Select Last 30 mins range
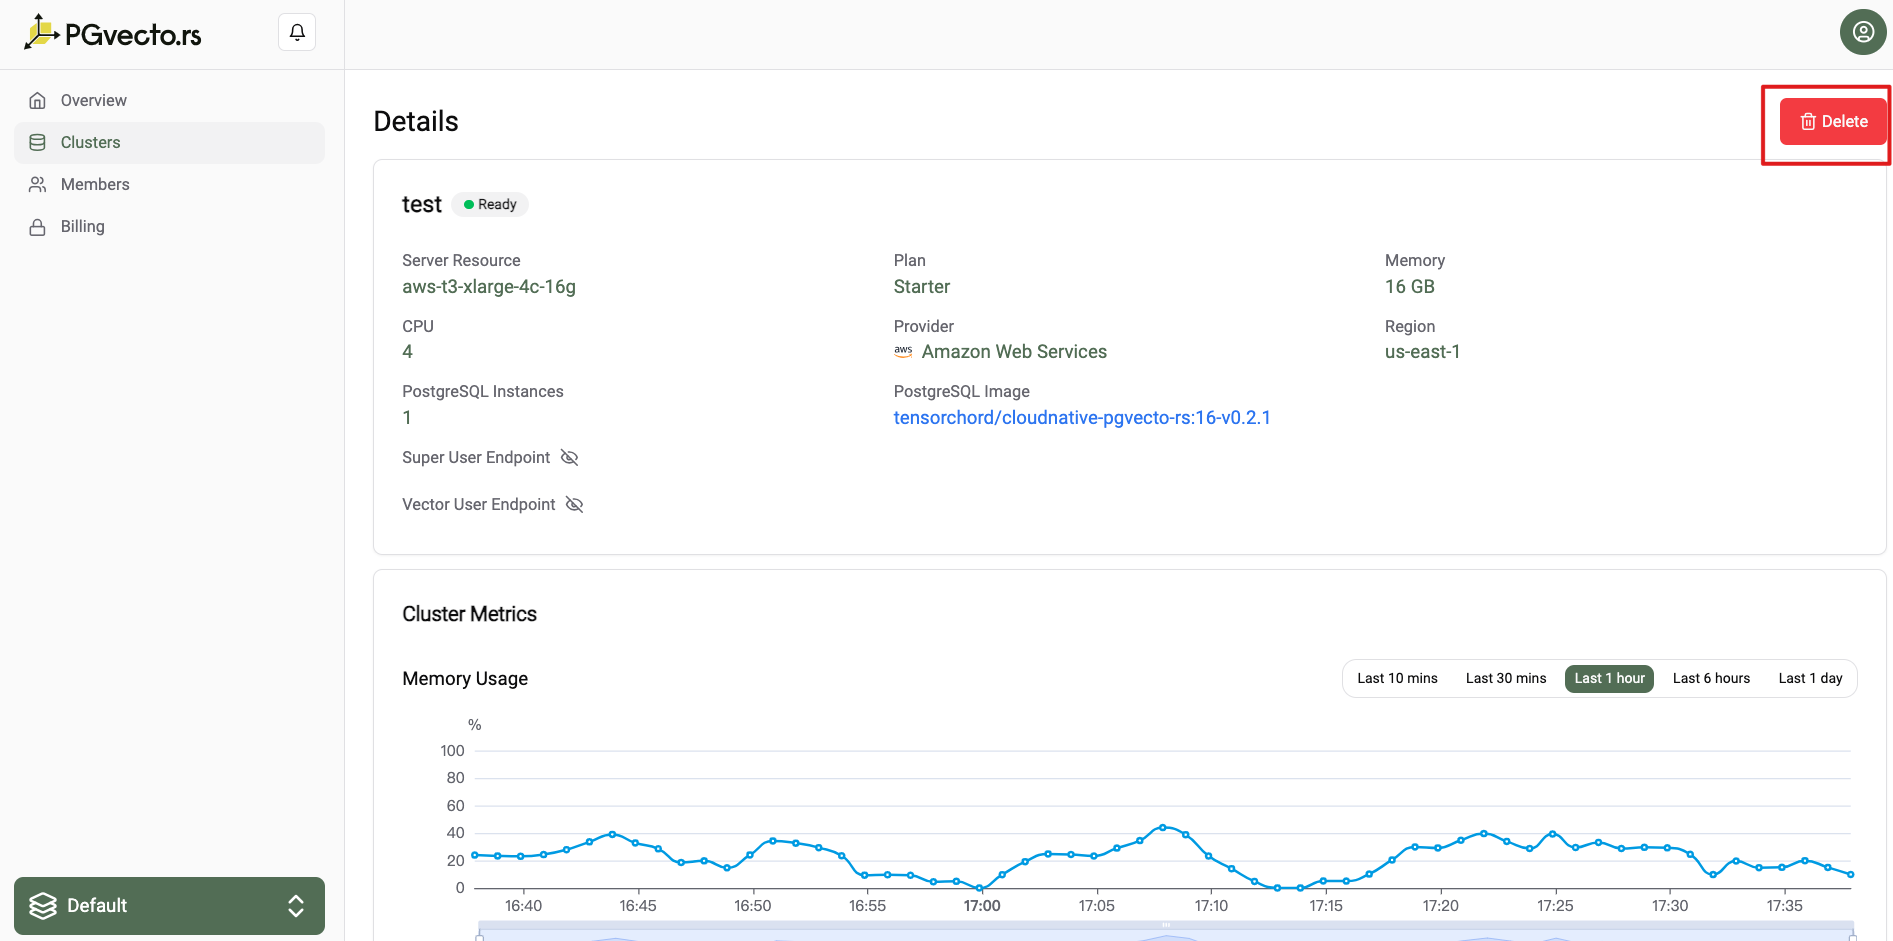Image resolution: width=1893 pixels, height=941 pixels. coord(1506,678)
